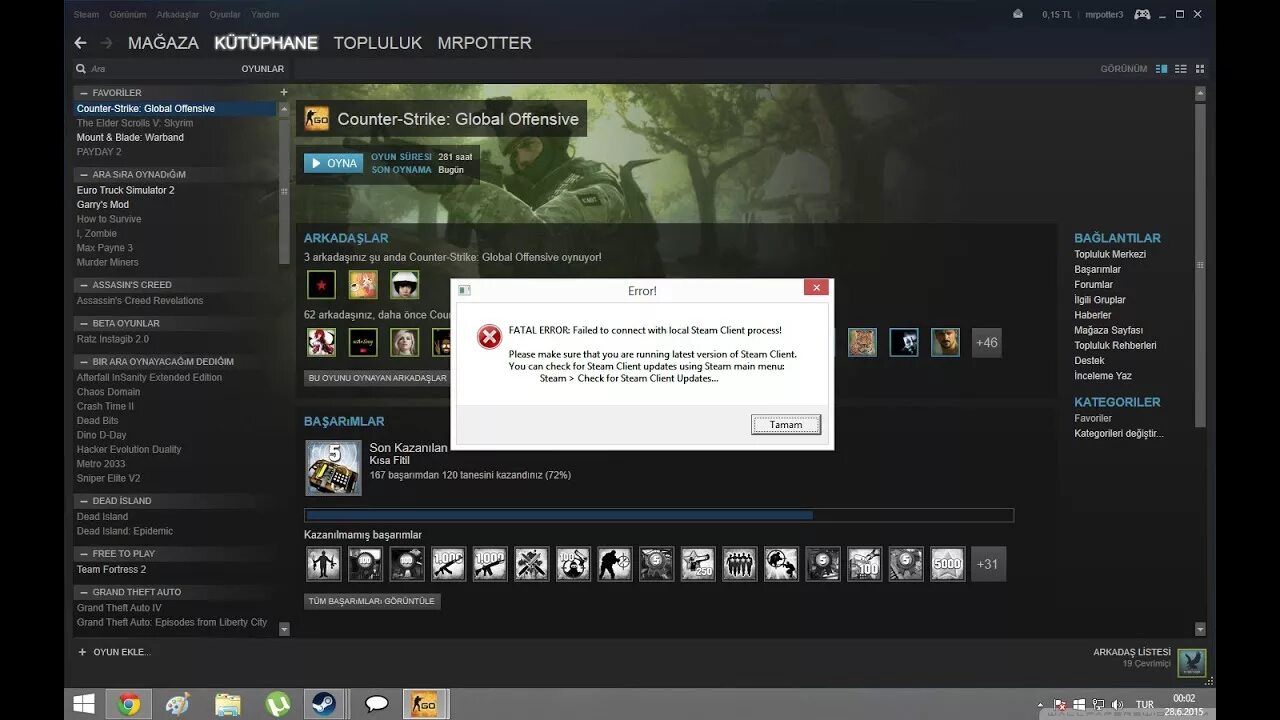Open the MRPOTTER profile tab
Image resolution: width=1280 pixels, height=720 pixels.
(484, 43)
